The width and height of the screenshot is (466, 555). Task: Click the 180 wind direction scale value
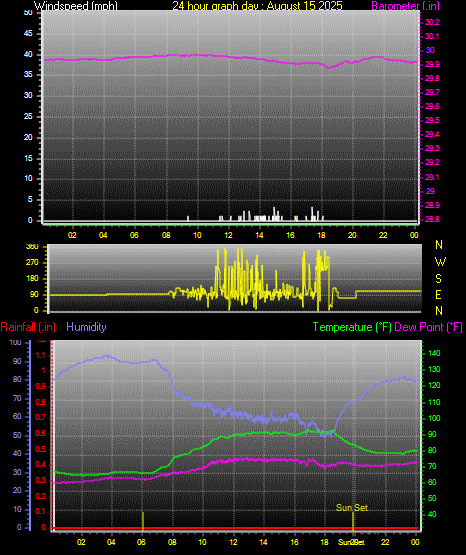(x=32, y=279)
